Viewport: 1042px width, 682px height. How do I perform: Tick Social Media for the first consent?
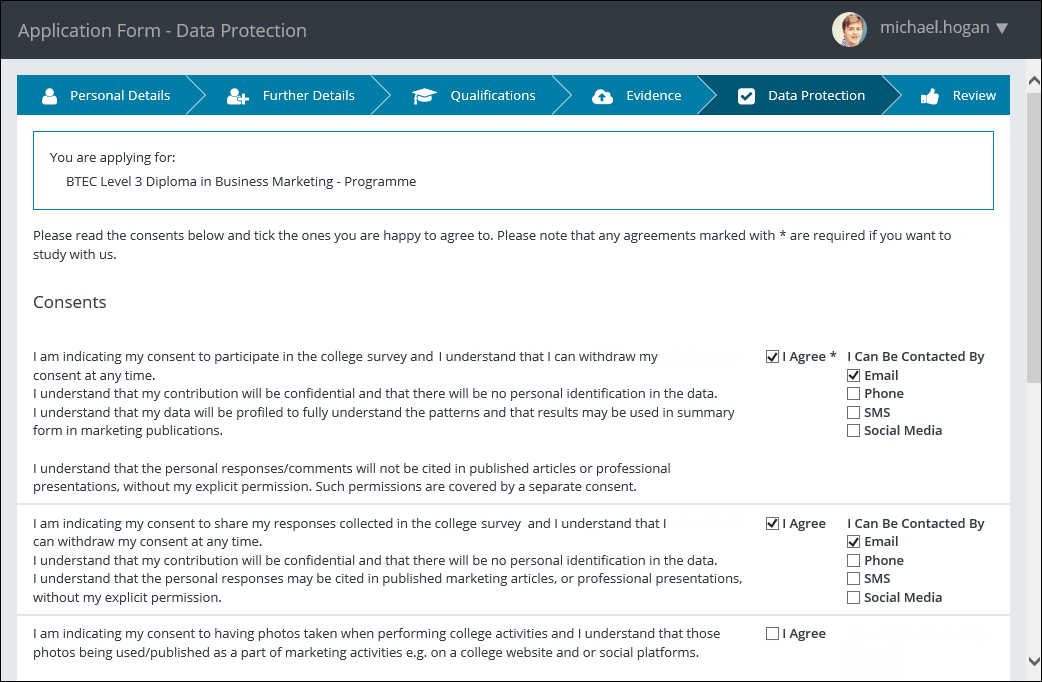[853, 431]
